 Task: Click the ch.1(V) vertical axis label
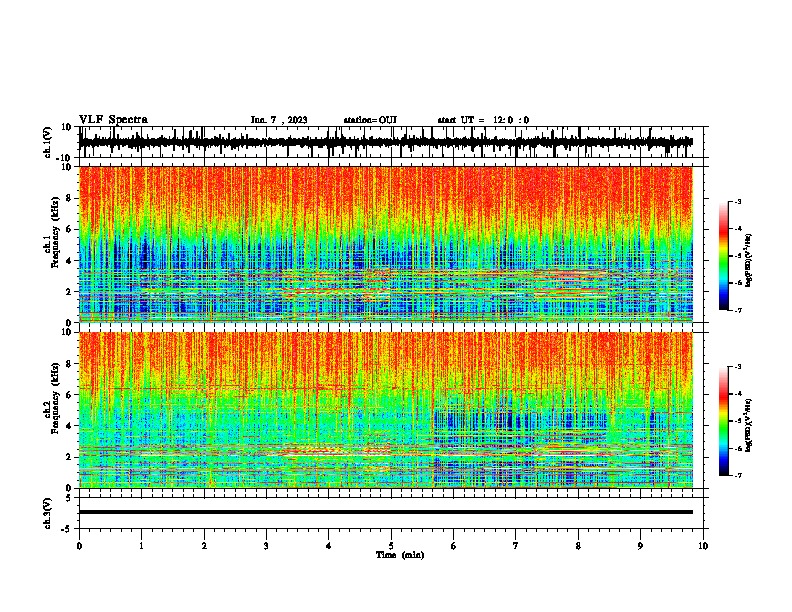pyautogui.click(x=48, y=142)
